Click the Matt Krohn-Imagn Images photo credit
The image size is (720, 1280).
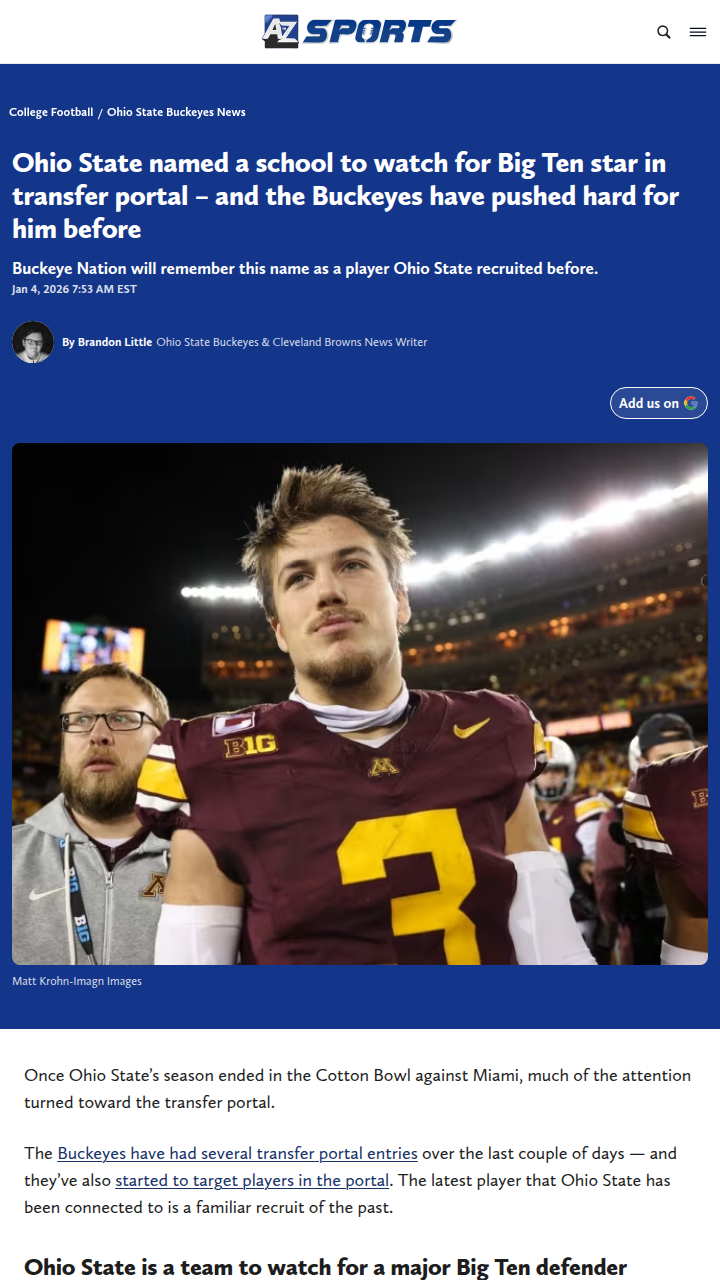(x=77, y=981)
